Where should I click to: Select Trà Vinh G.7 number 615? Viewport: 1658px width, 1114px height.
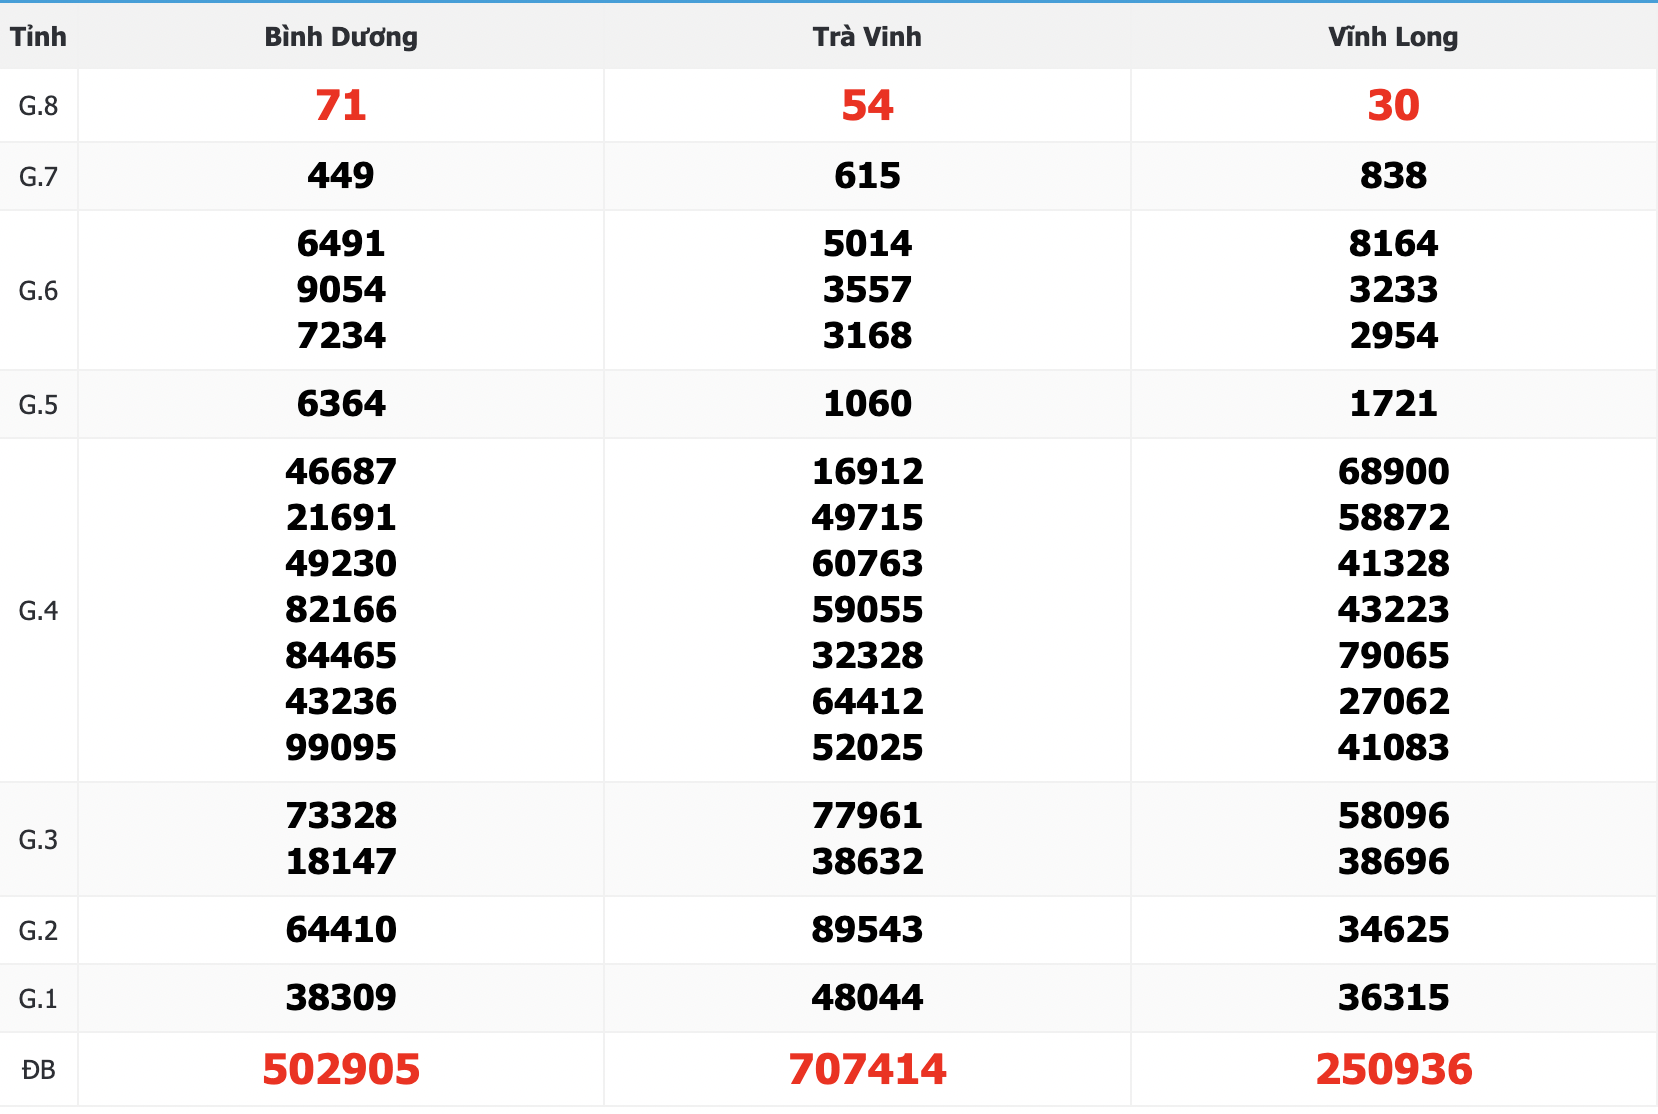867,176
